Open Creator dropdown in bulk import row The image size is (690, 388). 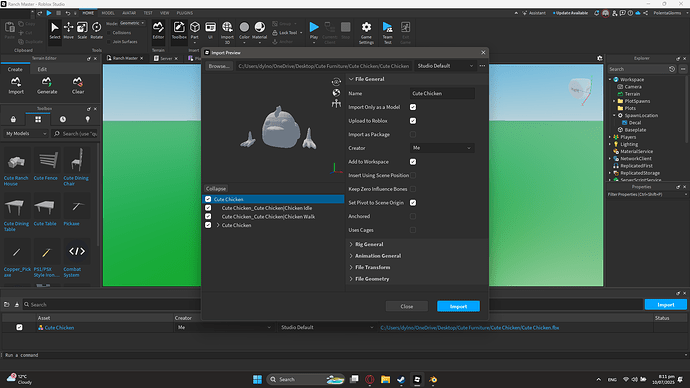(x=224, y=327)
